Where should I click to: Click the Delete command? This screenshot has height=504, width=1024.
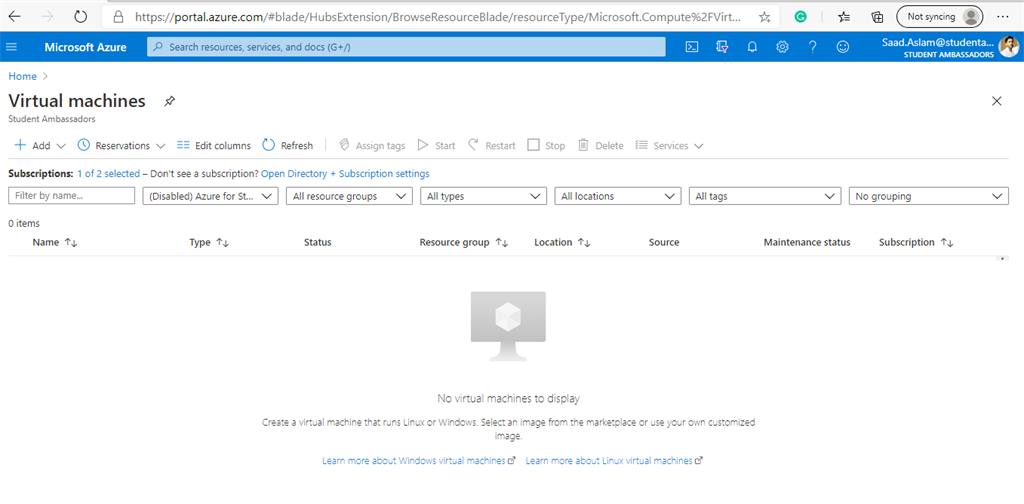601,146
